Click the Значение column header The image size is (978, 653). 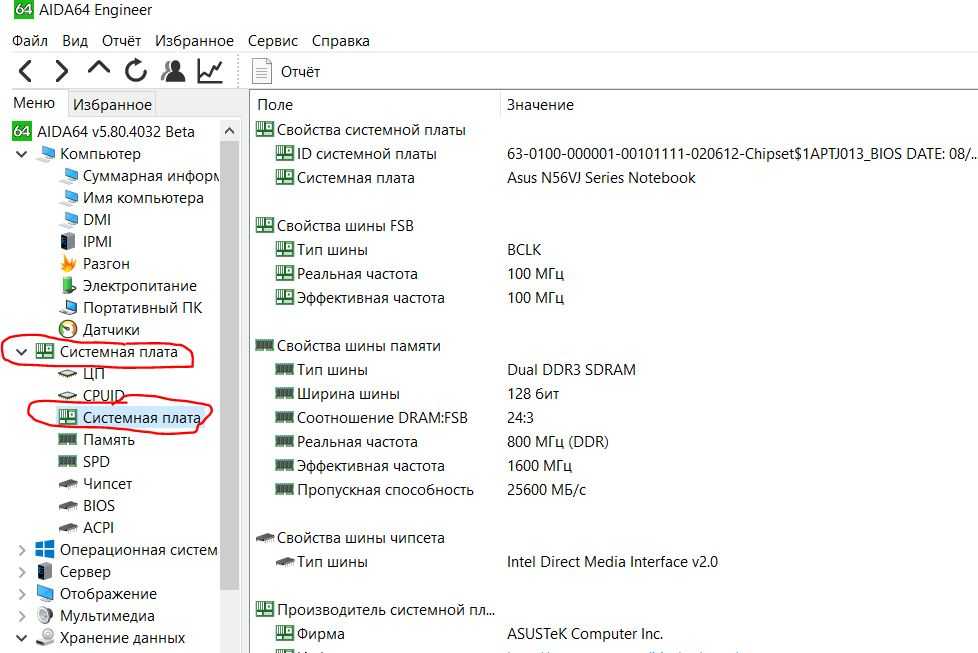(540, 105)
